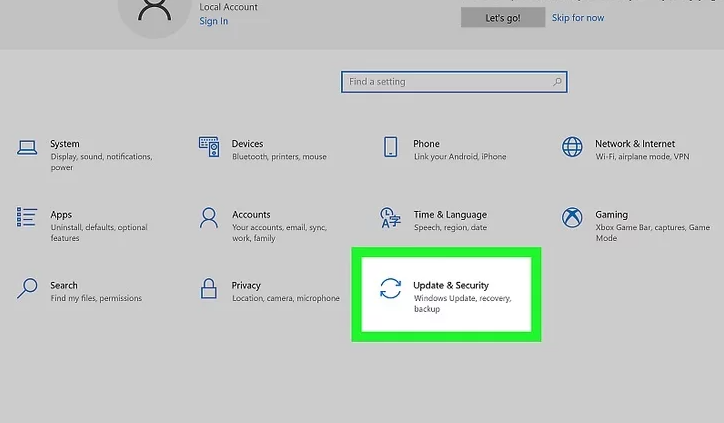Open the Privacy category title

click(x=246, y=285)
